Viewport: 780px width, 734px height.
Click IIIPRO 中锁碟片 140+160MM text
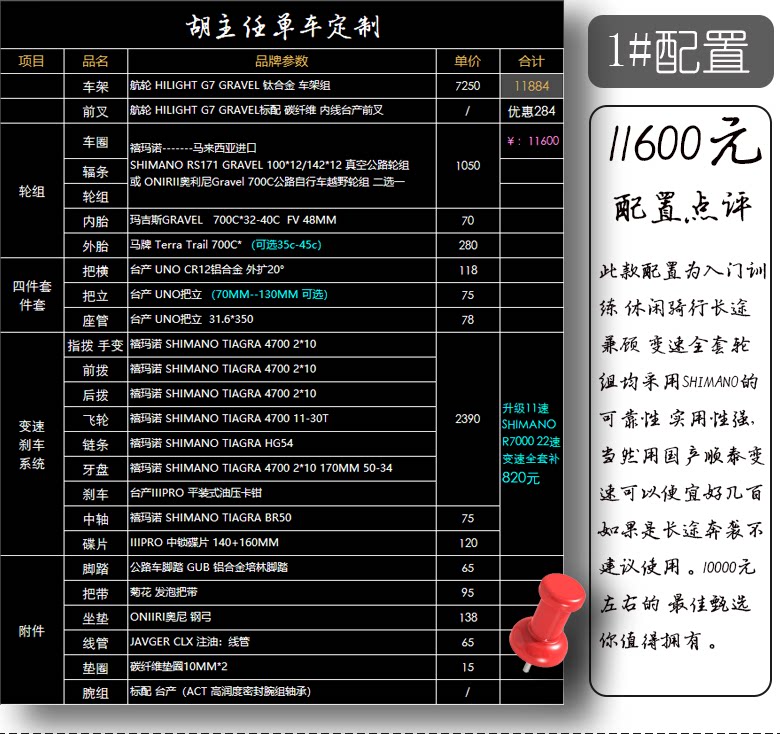point(204,543)
